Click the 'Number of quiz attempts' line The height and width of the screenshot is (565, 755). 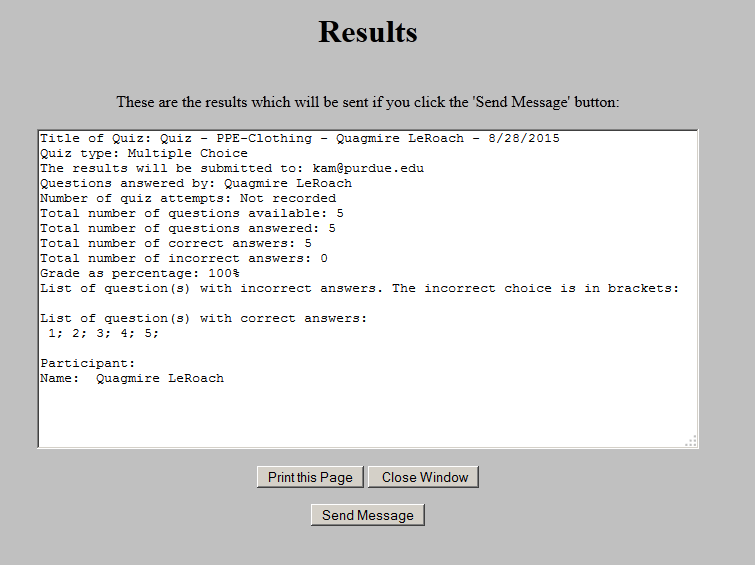tap(188, 199)
